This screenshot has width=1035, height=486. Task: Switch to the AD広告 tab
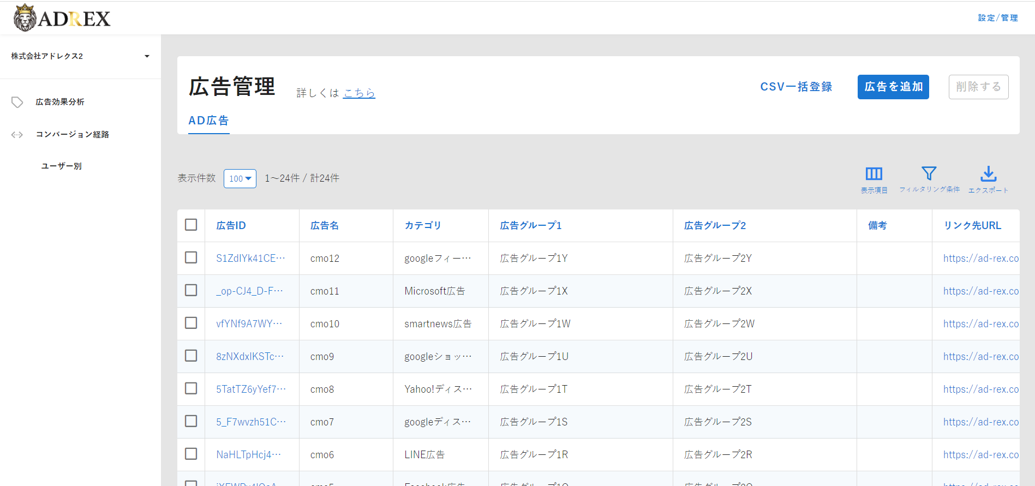point(209,121)
